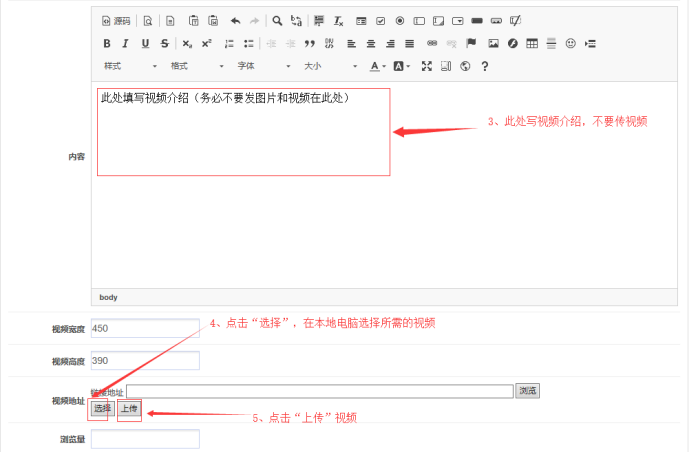This screenshot has width=698, height=452.
Task: Open the 样式 styles dropdown
Action: [130, 66]
